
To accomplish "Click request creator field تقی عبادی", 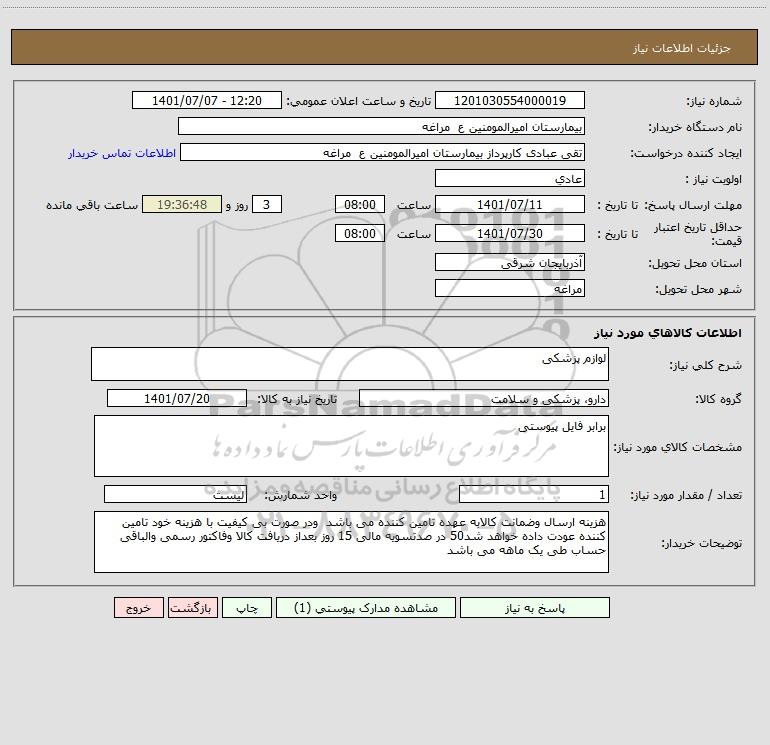I will click(382, 152).
